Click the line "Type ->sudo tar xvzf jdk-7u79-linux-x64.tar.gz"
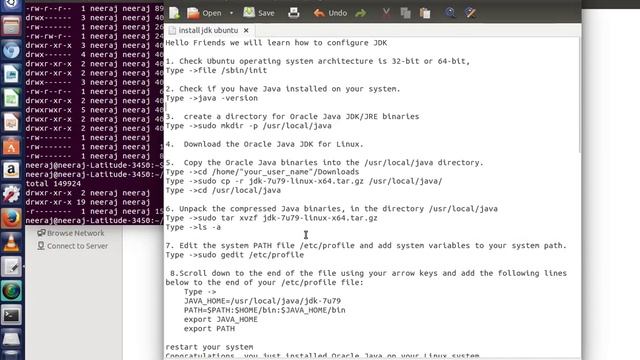 (x=271, y=218)
